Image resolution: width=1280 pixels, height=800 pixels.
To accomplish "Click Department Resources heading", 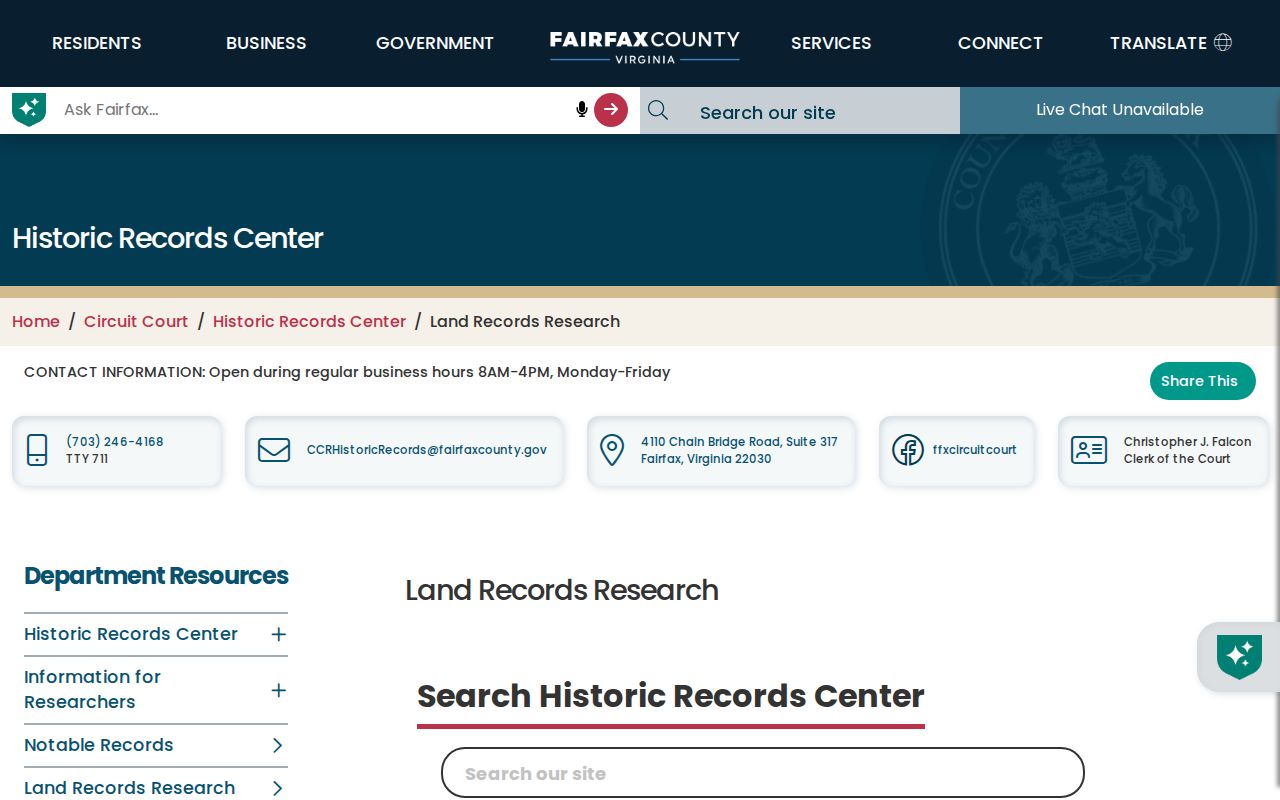I will [x=156, y=576].
